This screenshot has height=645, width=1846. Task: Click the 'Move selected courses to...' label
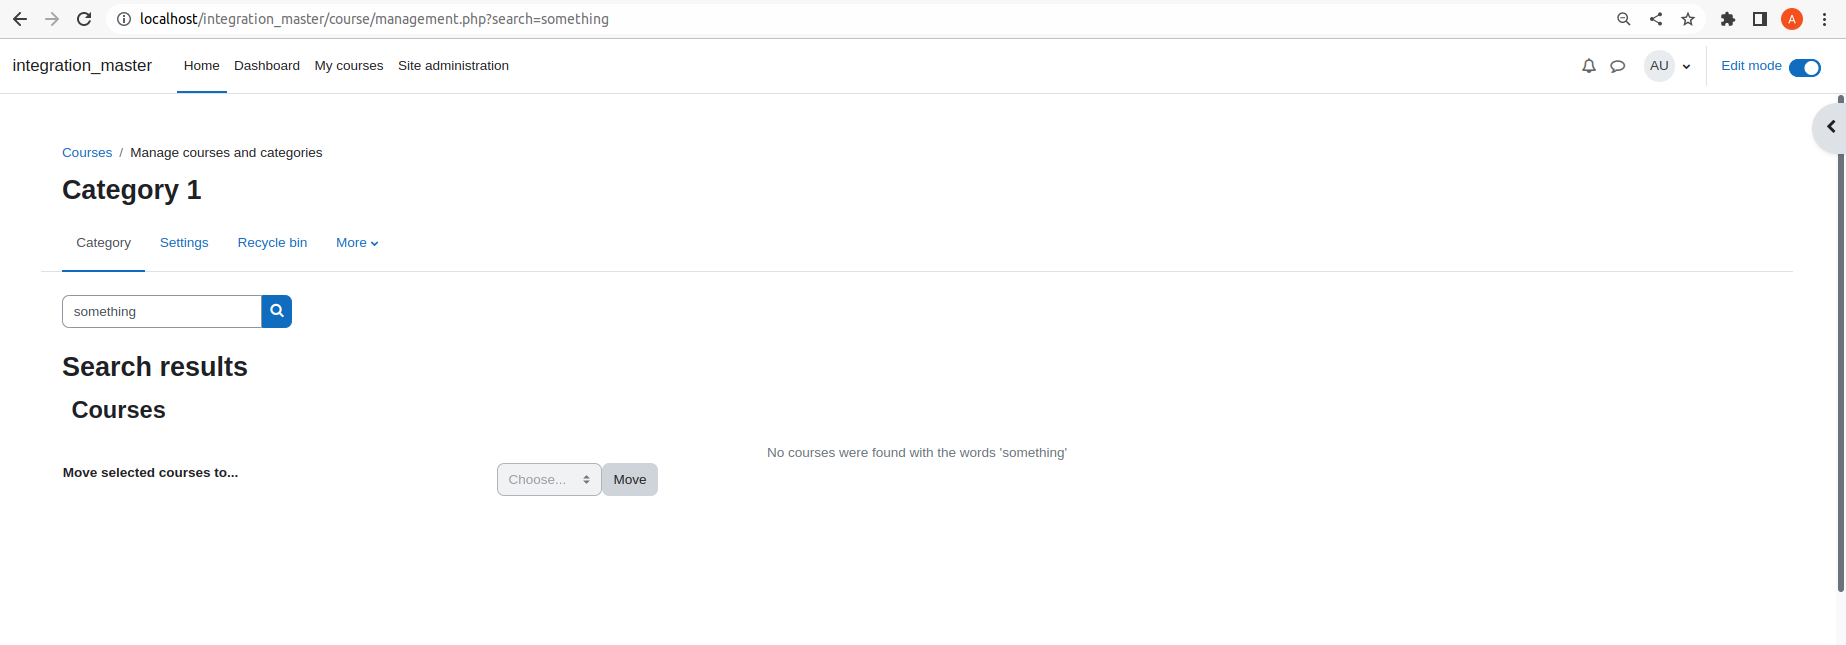pyautogui.click(x=151, y=473)
